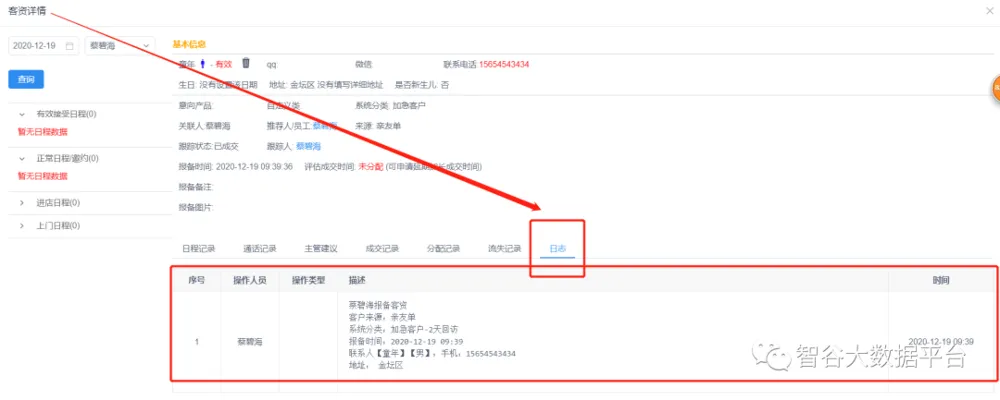Open the 蔡碧海 staff dropdown
The image size is (1000, 400).
click(120, 46)
